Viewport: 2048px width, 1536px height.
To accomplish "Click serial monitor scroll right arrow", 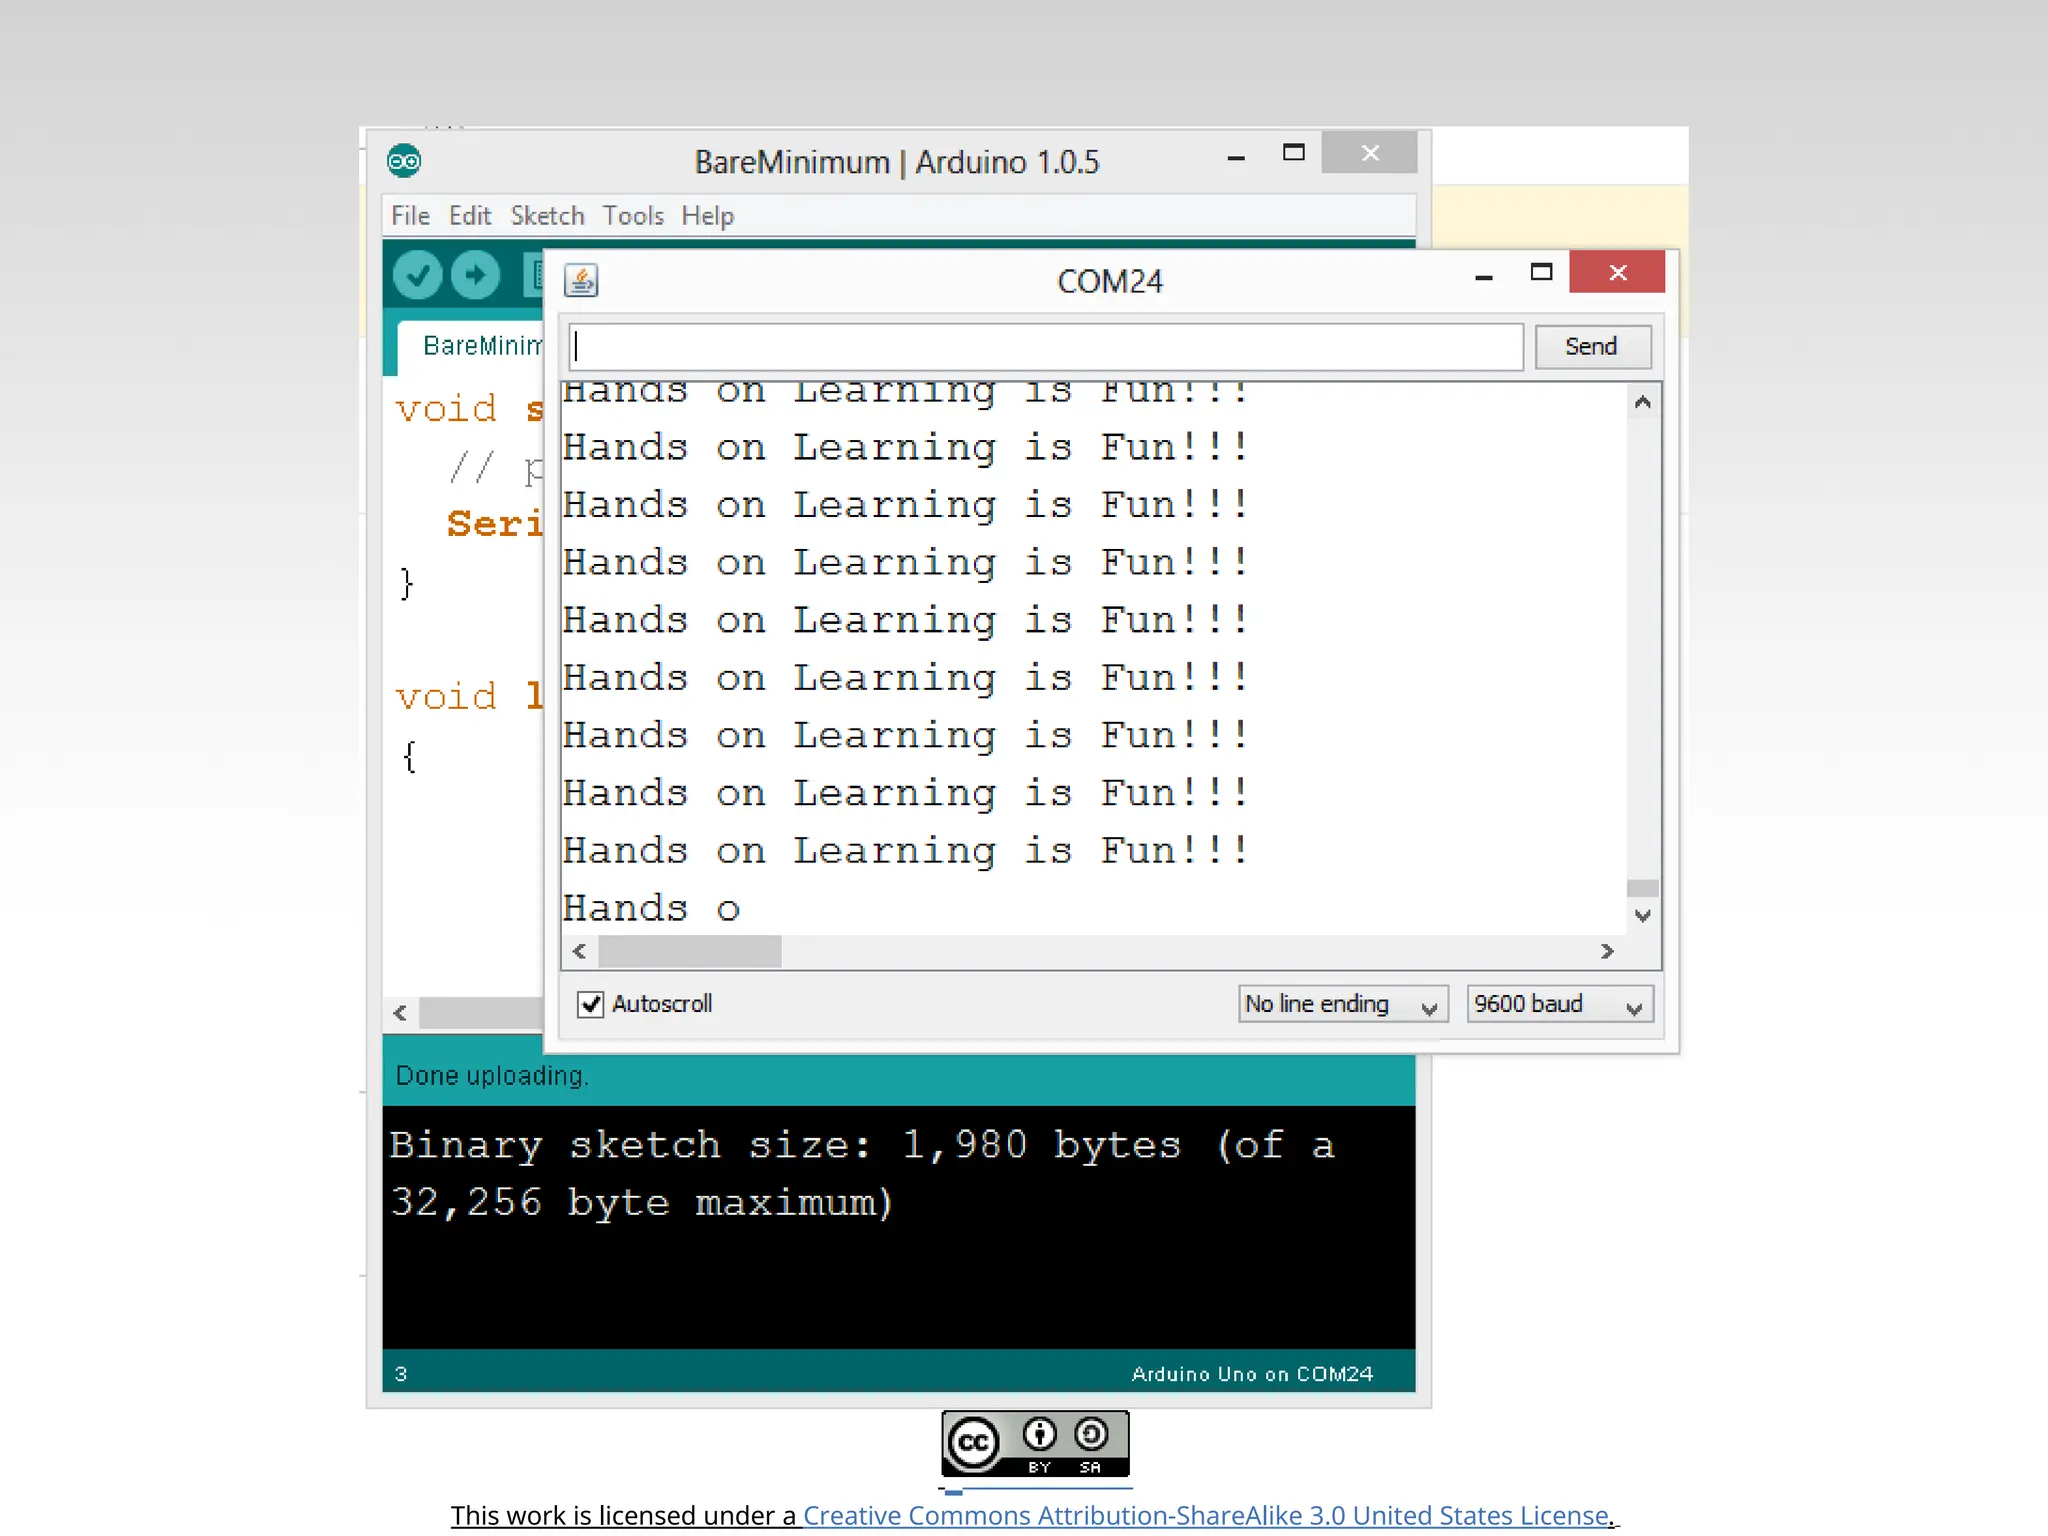I will pyautogui.click(x=1607, y=951).
